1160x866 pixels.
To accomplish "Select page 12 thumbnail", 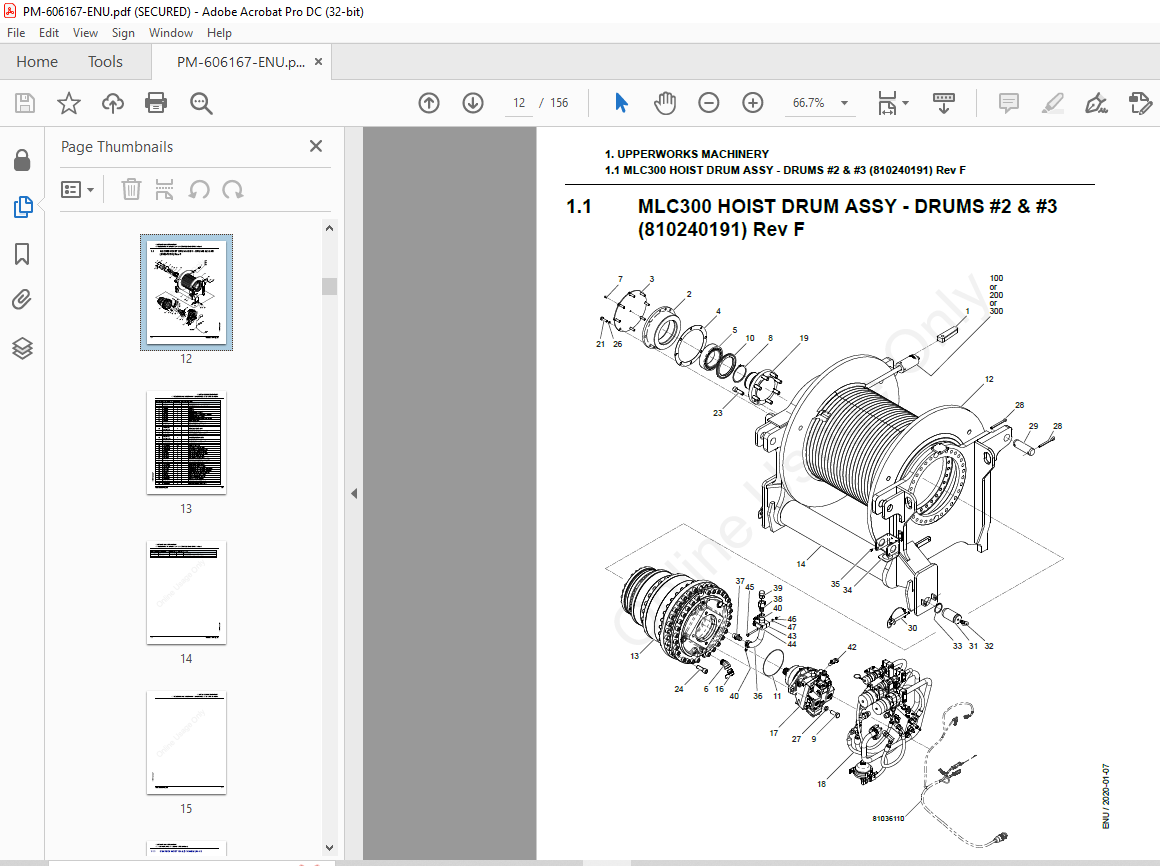I will point(186,292).
